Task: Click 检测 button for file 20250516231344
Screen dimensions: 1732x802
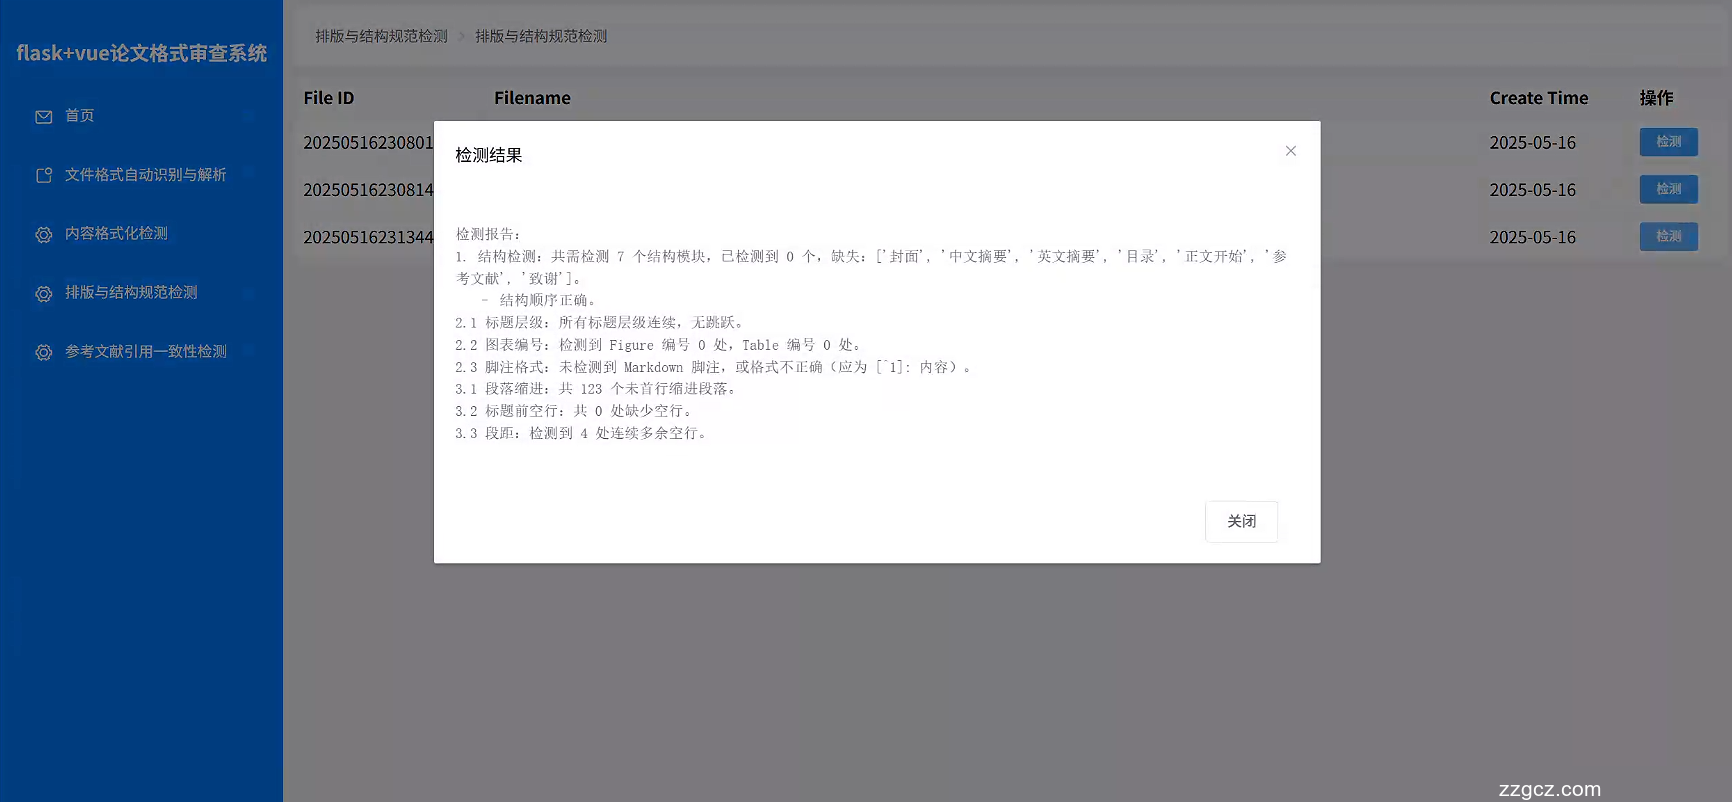Action: 1668,237
